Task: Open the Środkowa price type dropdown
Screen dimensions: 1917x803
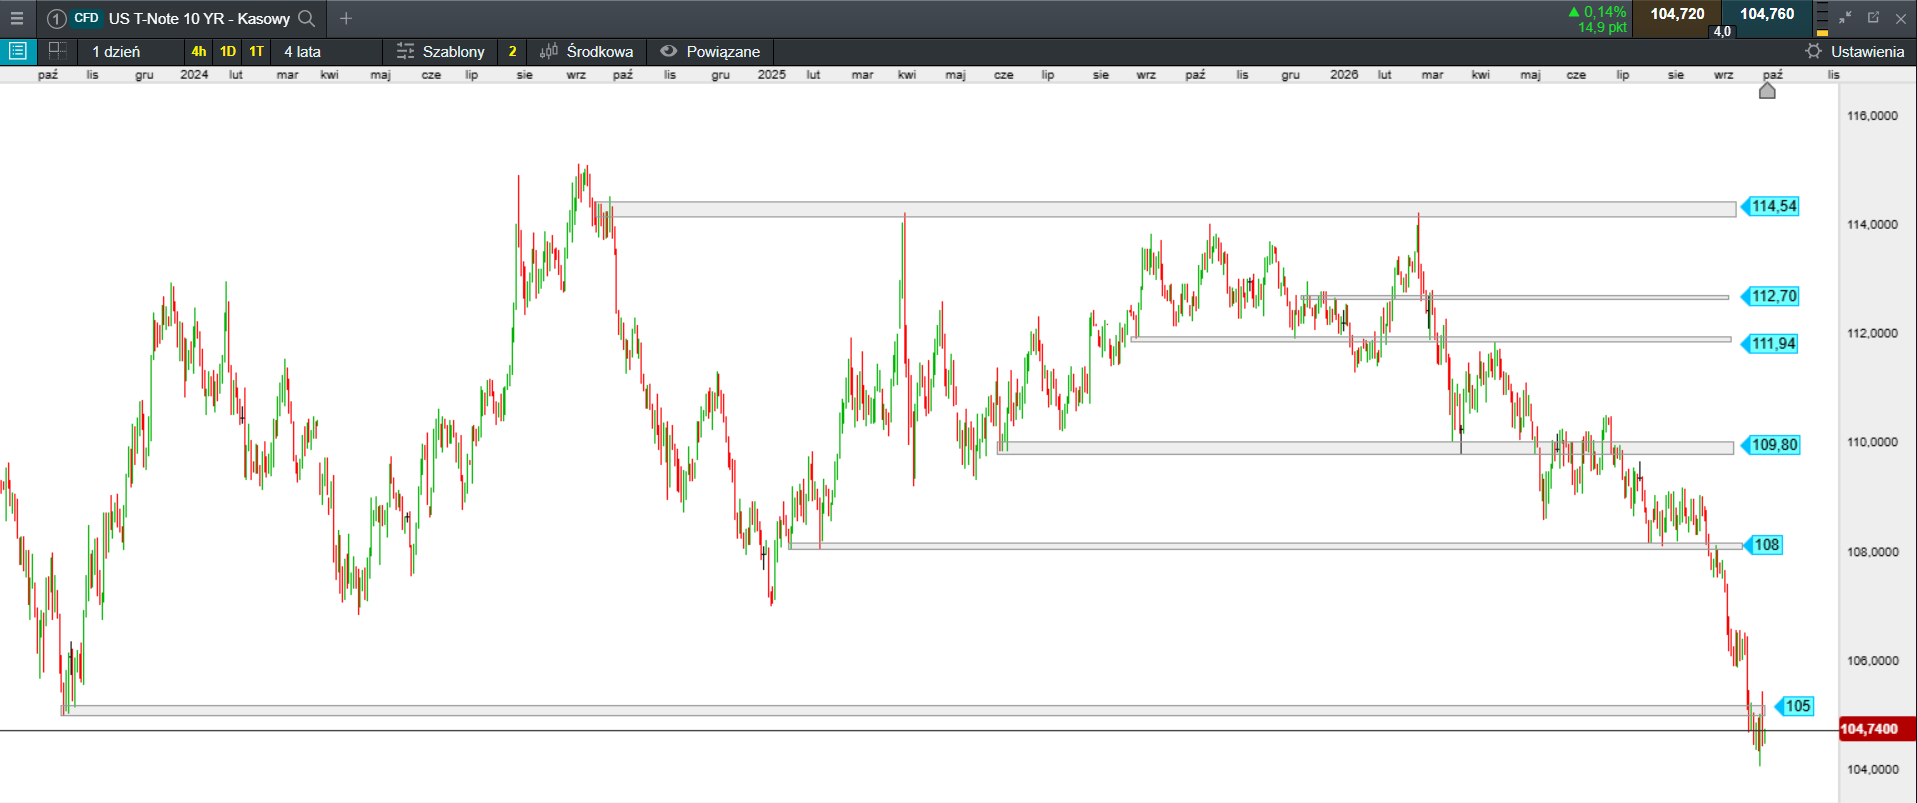Action: pyautogui.click(x=600, y=51)
